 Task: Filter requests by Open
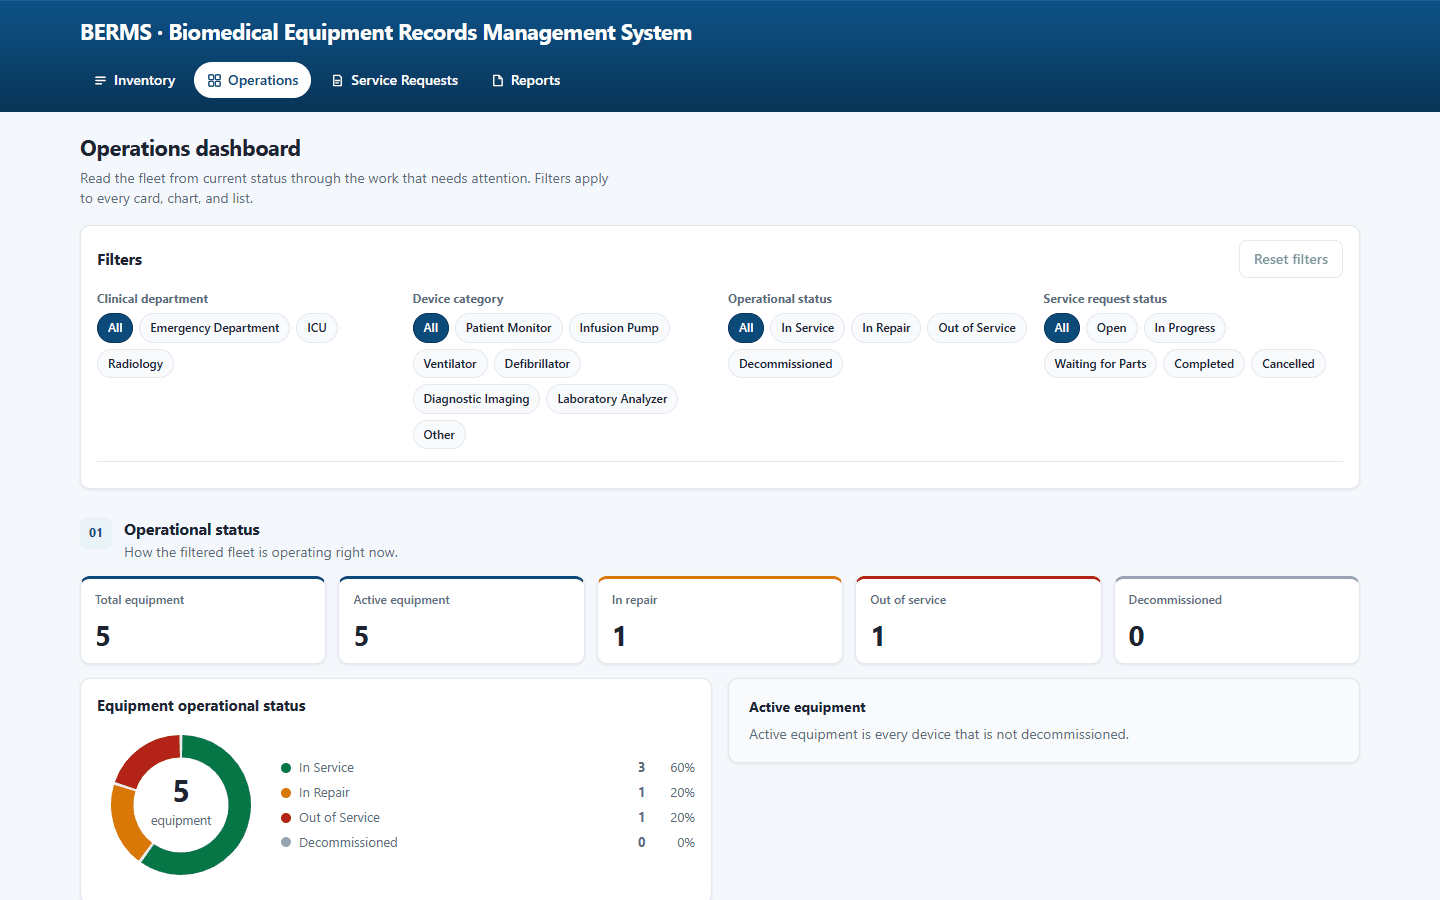click(x=1111, y=328)
